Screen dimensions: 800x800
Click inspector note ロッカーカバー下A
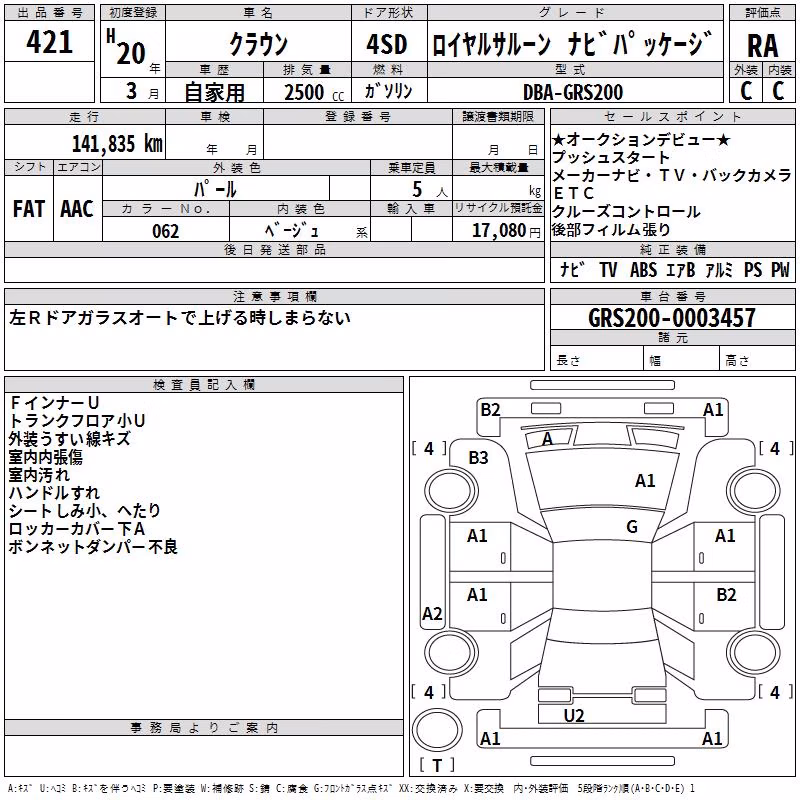(77, 529)
